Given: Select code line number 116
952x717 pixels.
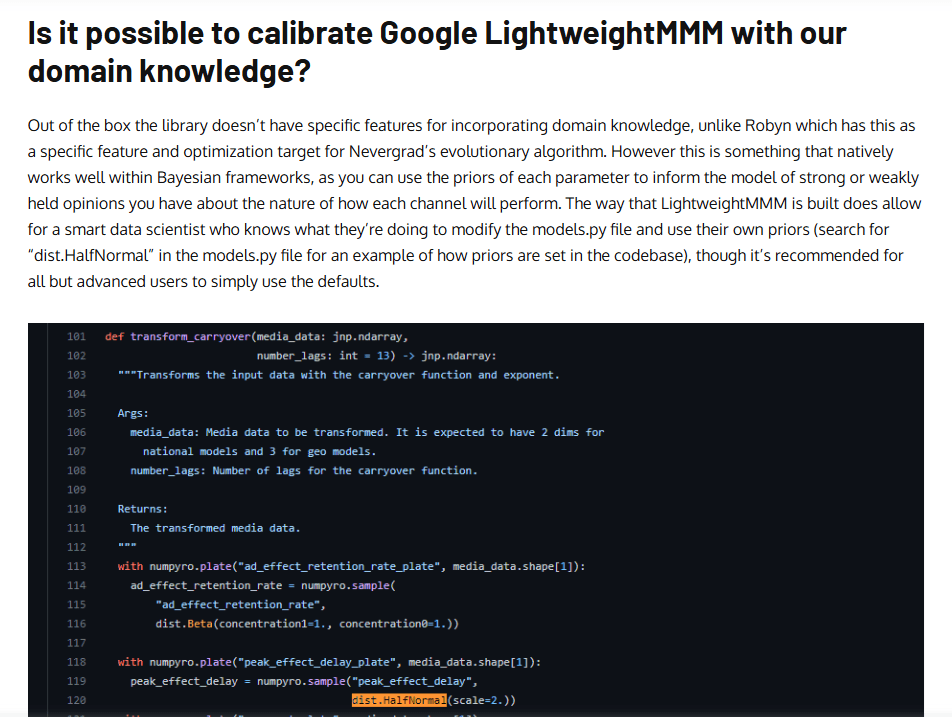Looking at the screenshot, I should [76, 624].
